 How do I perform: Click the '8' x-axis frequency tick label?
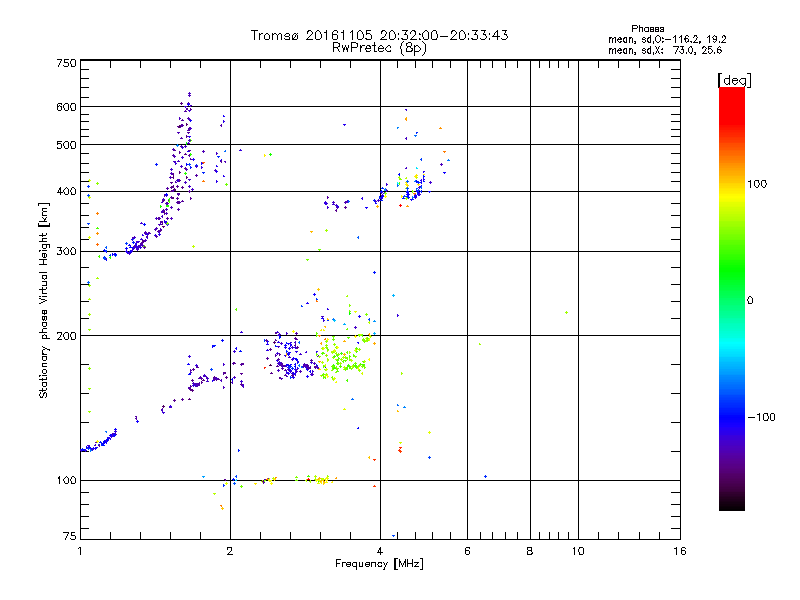tap(530, 551)
